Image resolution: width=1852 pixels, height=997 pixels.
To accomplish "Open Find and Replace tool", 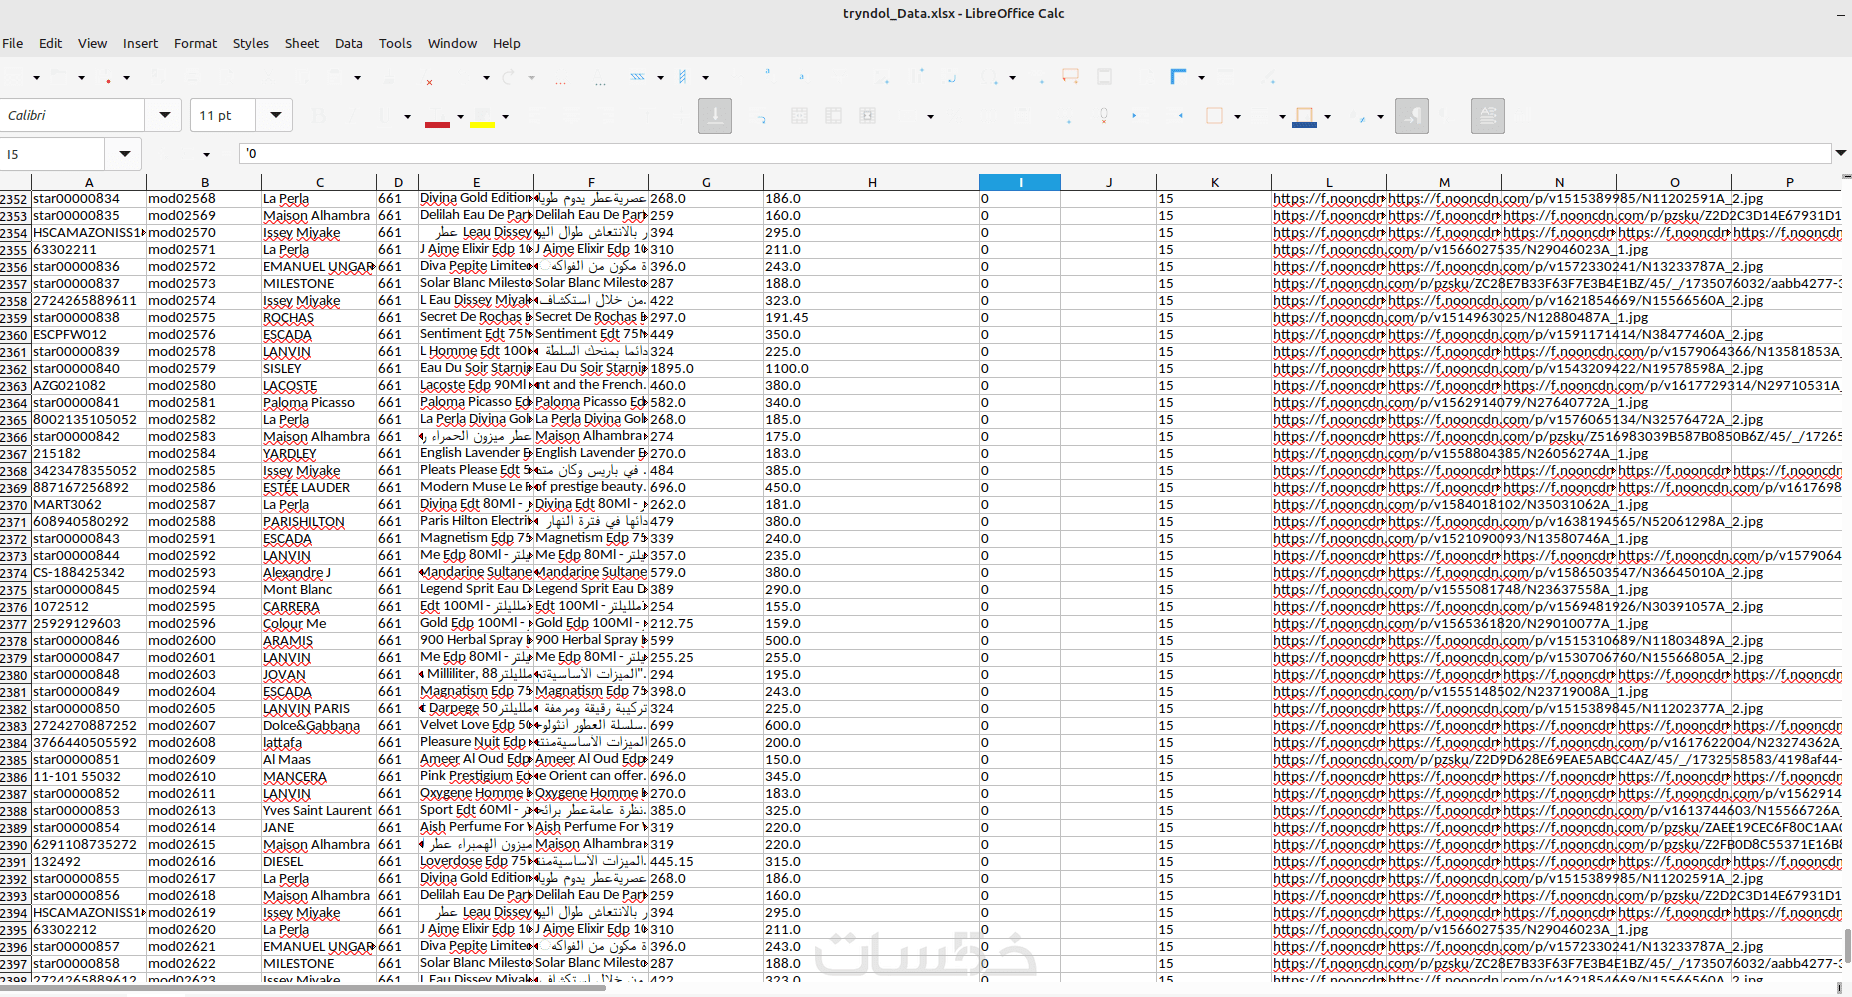I will point(560,77).
